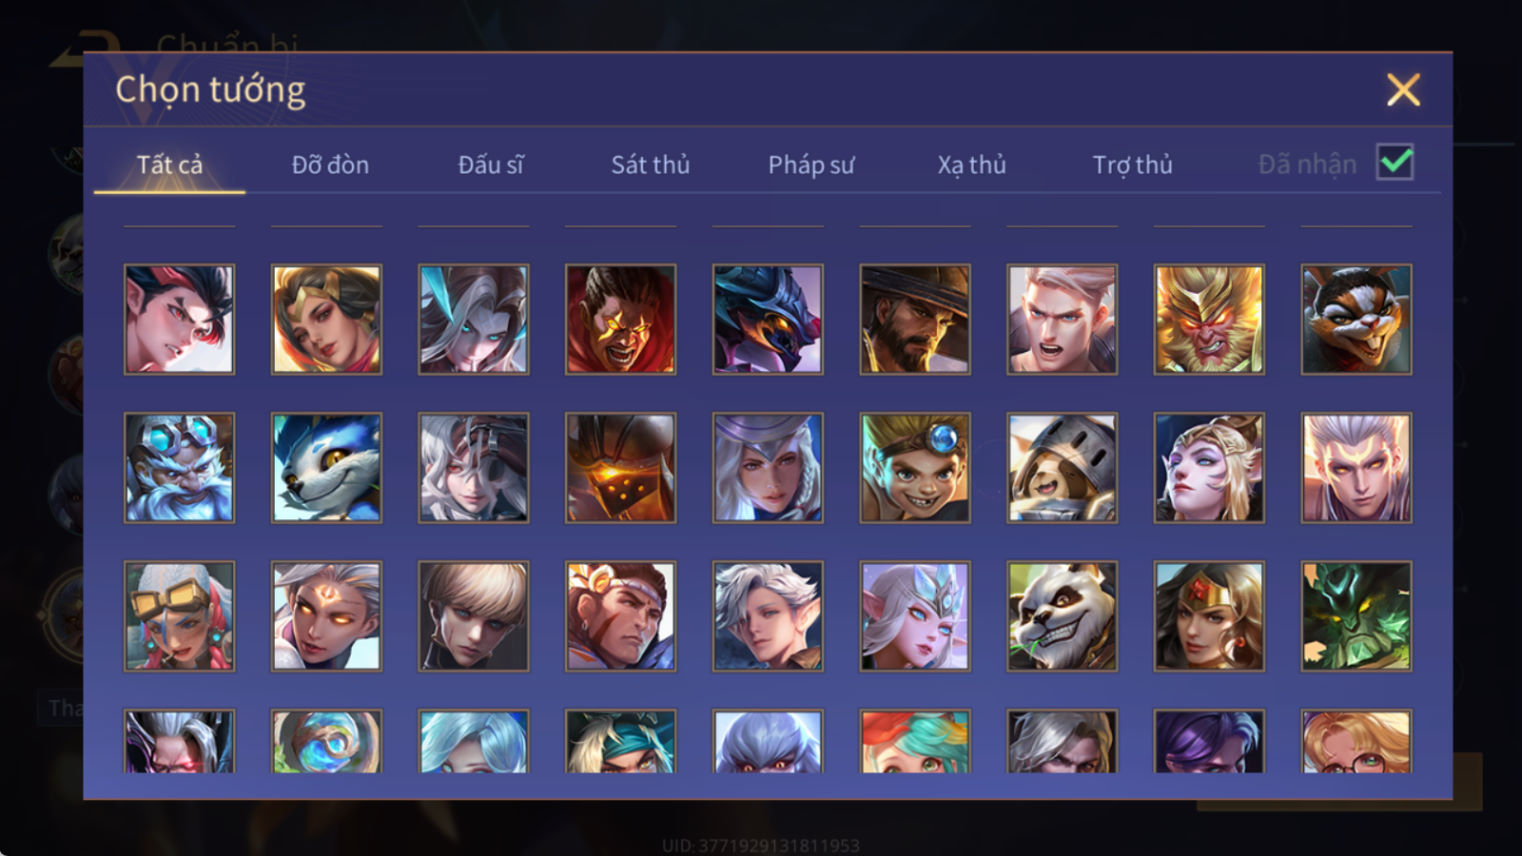Open the Sát thủ tab
The width and height of the screenshot is (1522, 856).
[x=650, y=164]
